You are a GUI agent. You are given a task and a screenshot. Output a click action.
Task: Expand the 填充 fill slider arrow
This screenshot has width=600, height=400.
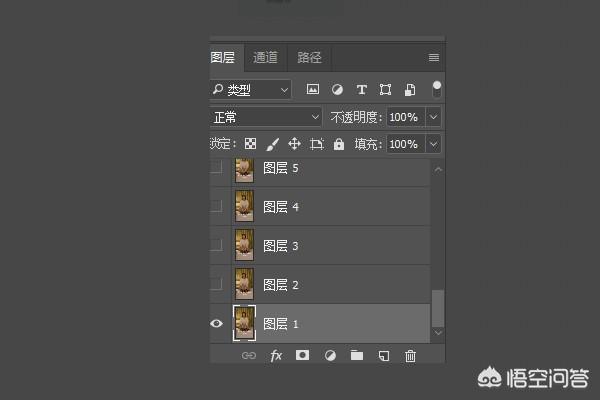point(434,144)
